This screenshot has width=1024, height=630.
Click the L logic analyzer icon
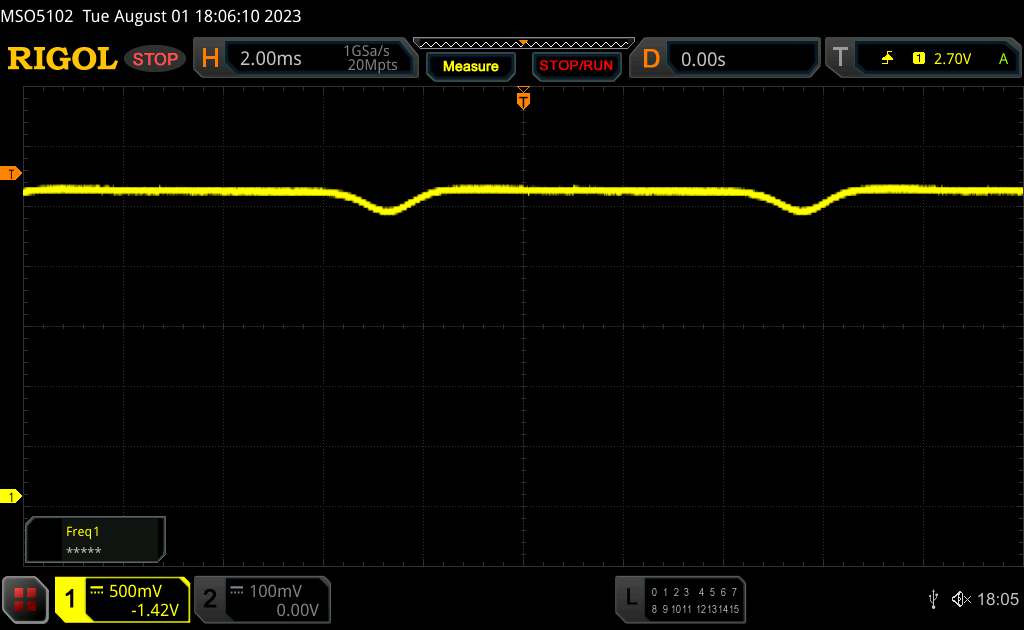point(631,598)
